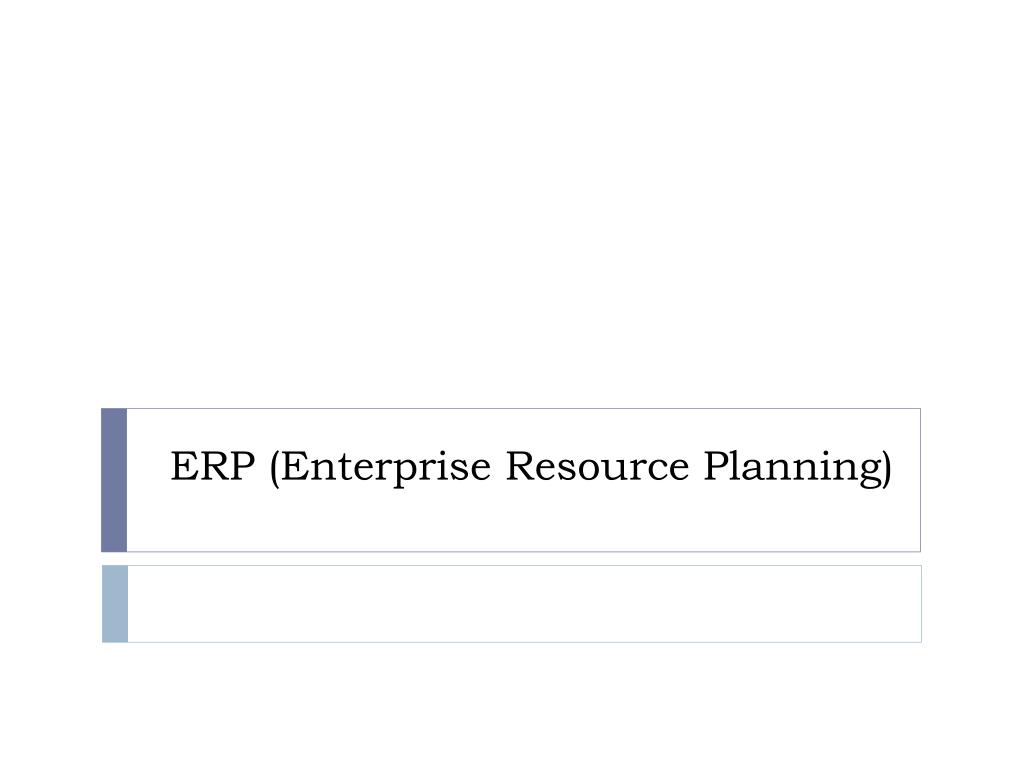1024x768 pixels.
Task: Click the top border of the title box
Action: pyautogui.click(x=524, y=409)
